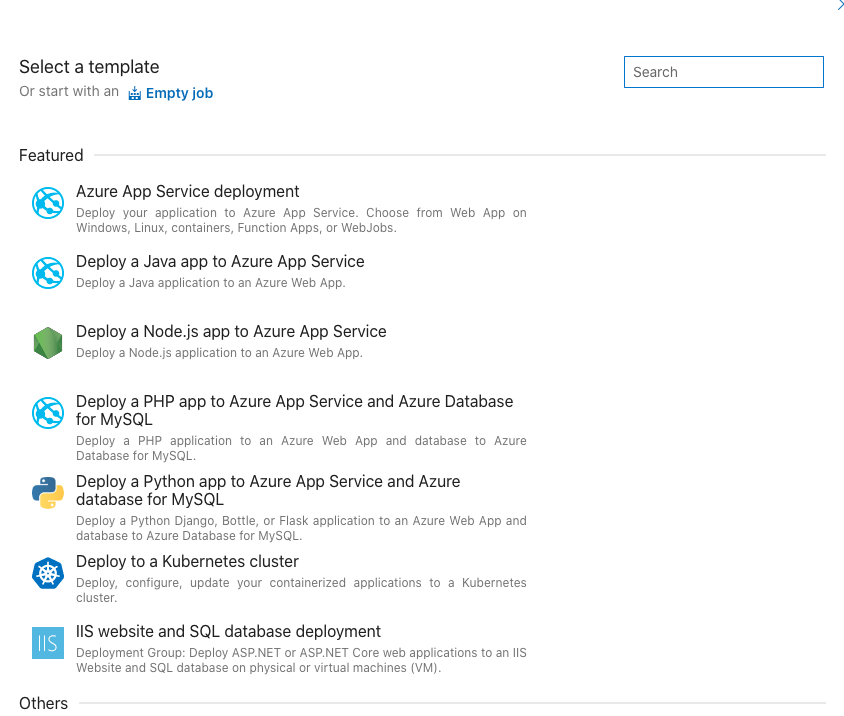Click description mentioning Function Apps, or WebJobs
This screenshot has height=716, width=844.
point(301,220)
